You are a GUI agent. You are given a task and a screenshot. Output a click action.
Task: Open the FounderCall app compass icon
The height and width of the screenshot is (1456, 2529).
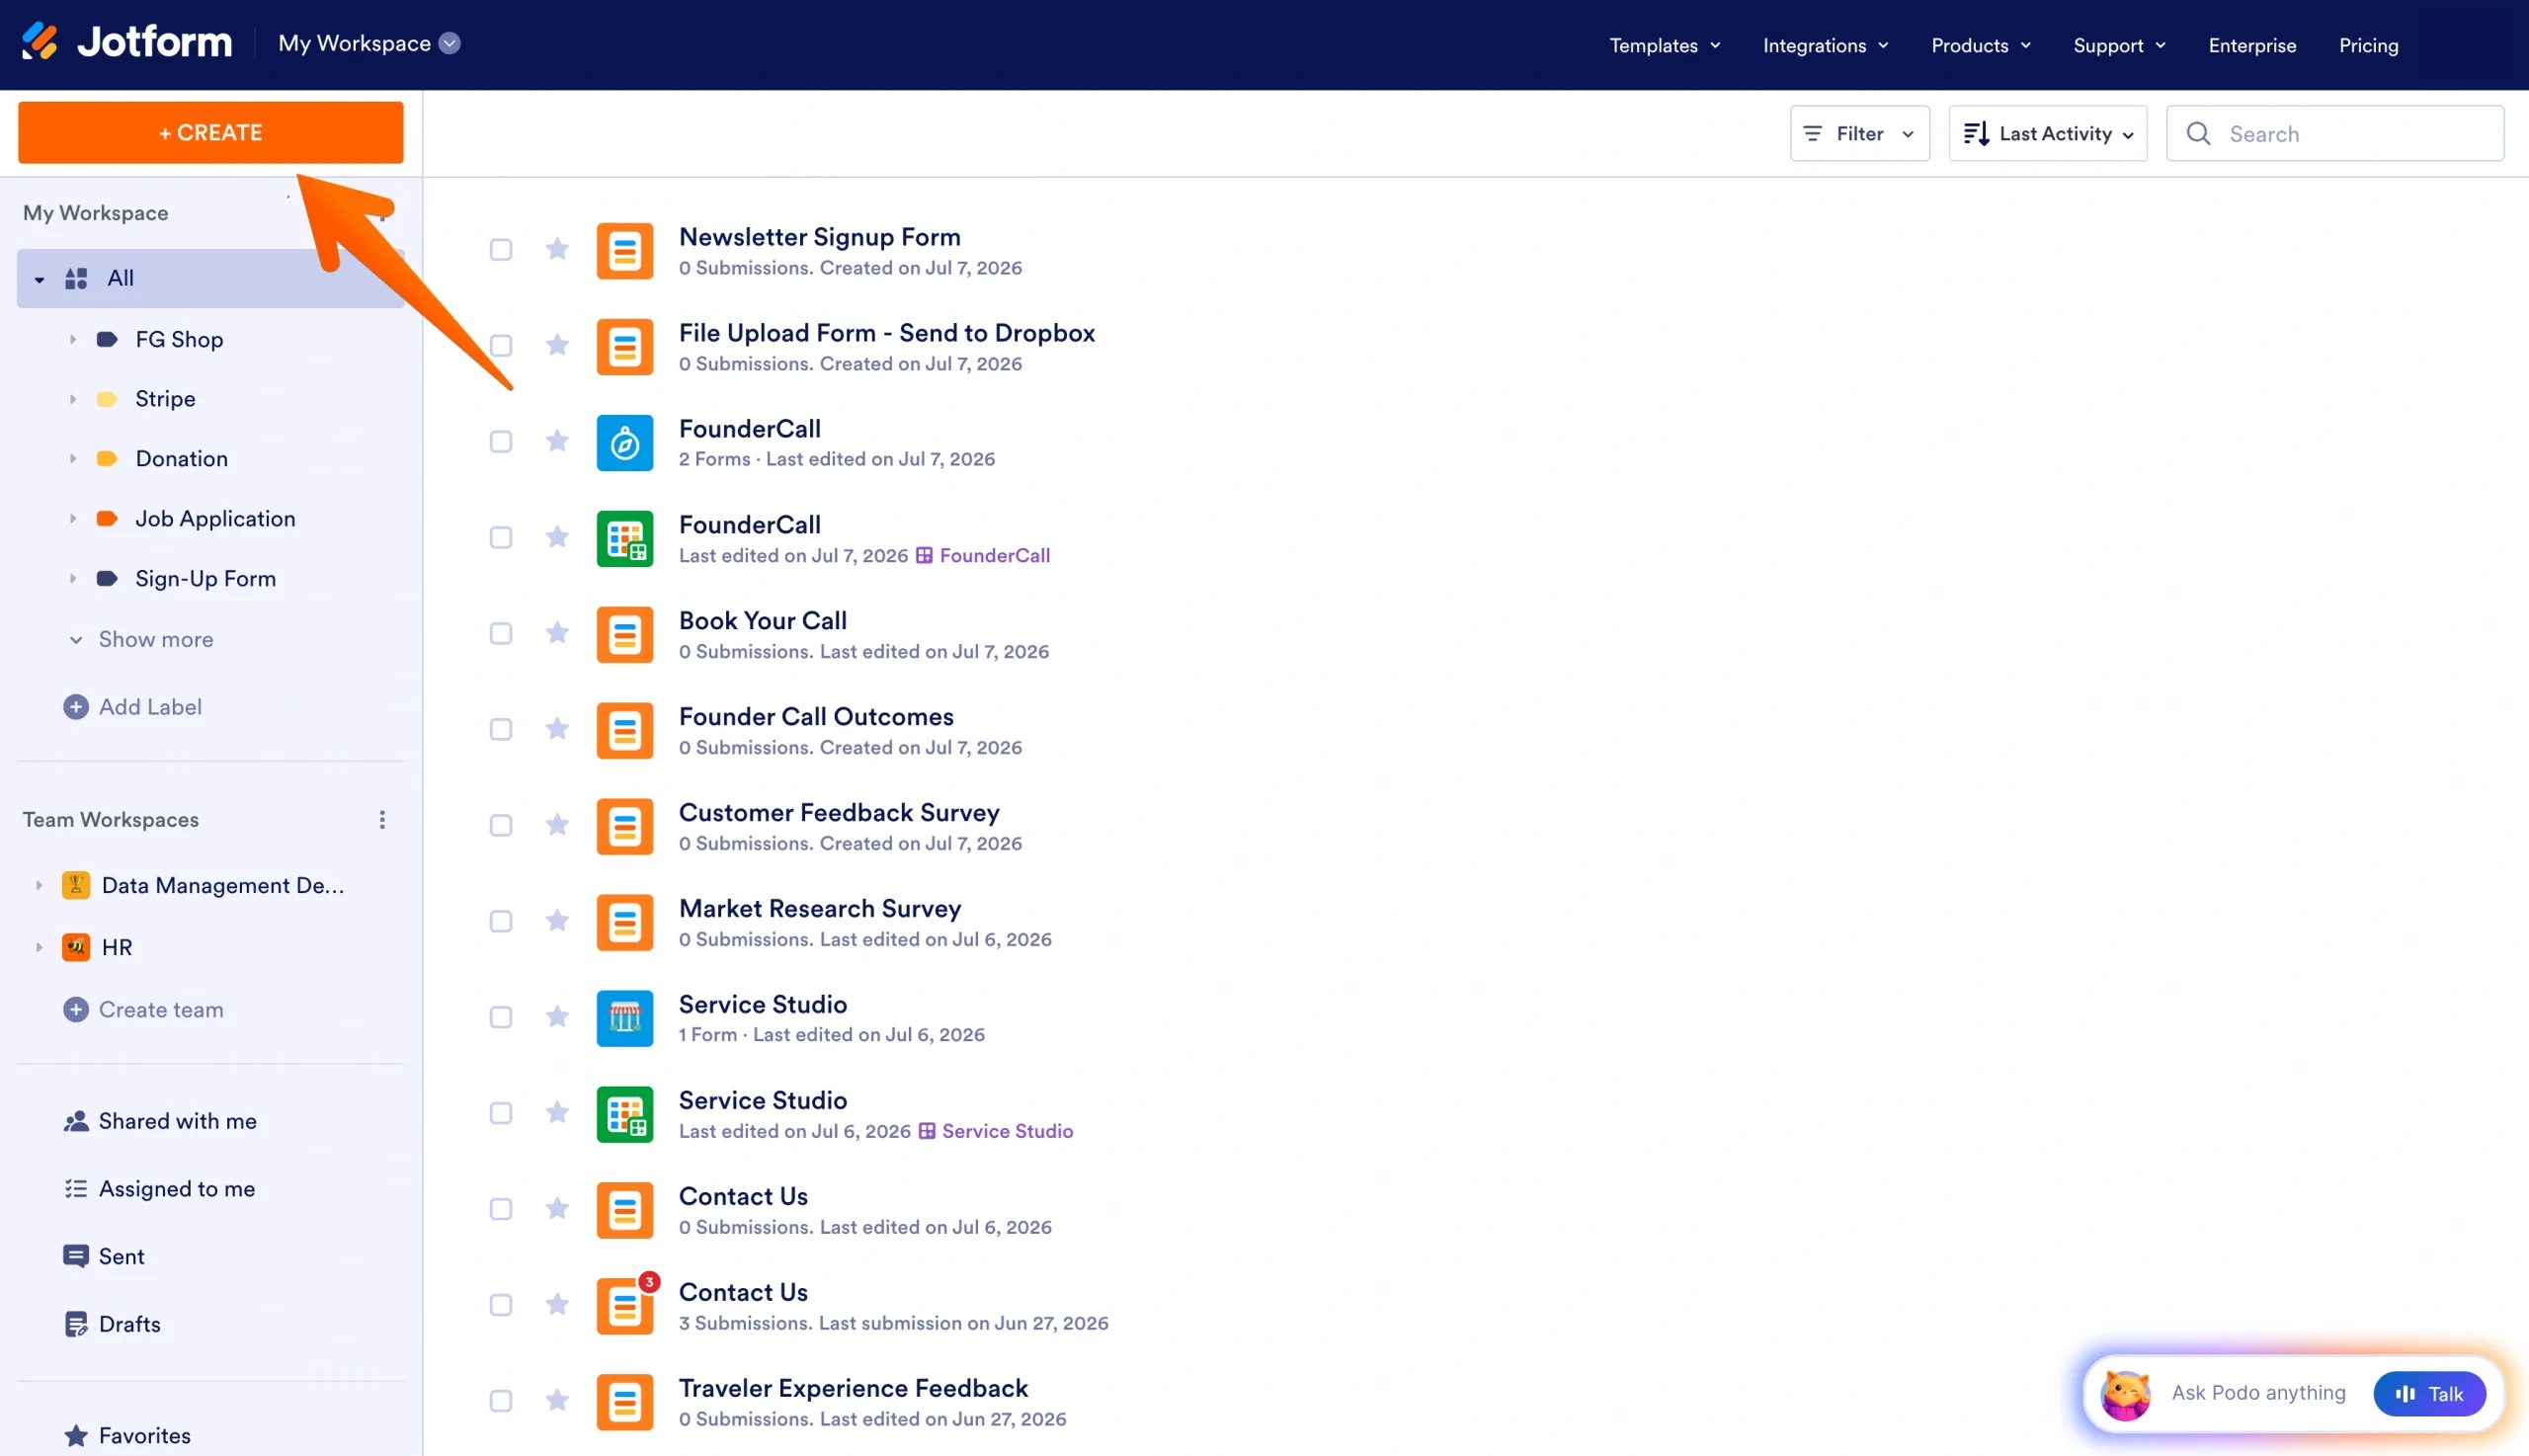pos(625,443)
